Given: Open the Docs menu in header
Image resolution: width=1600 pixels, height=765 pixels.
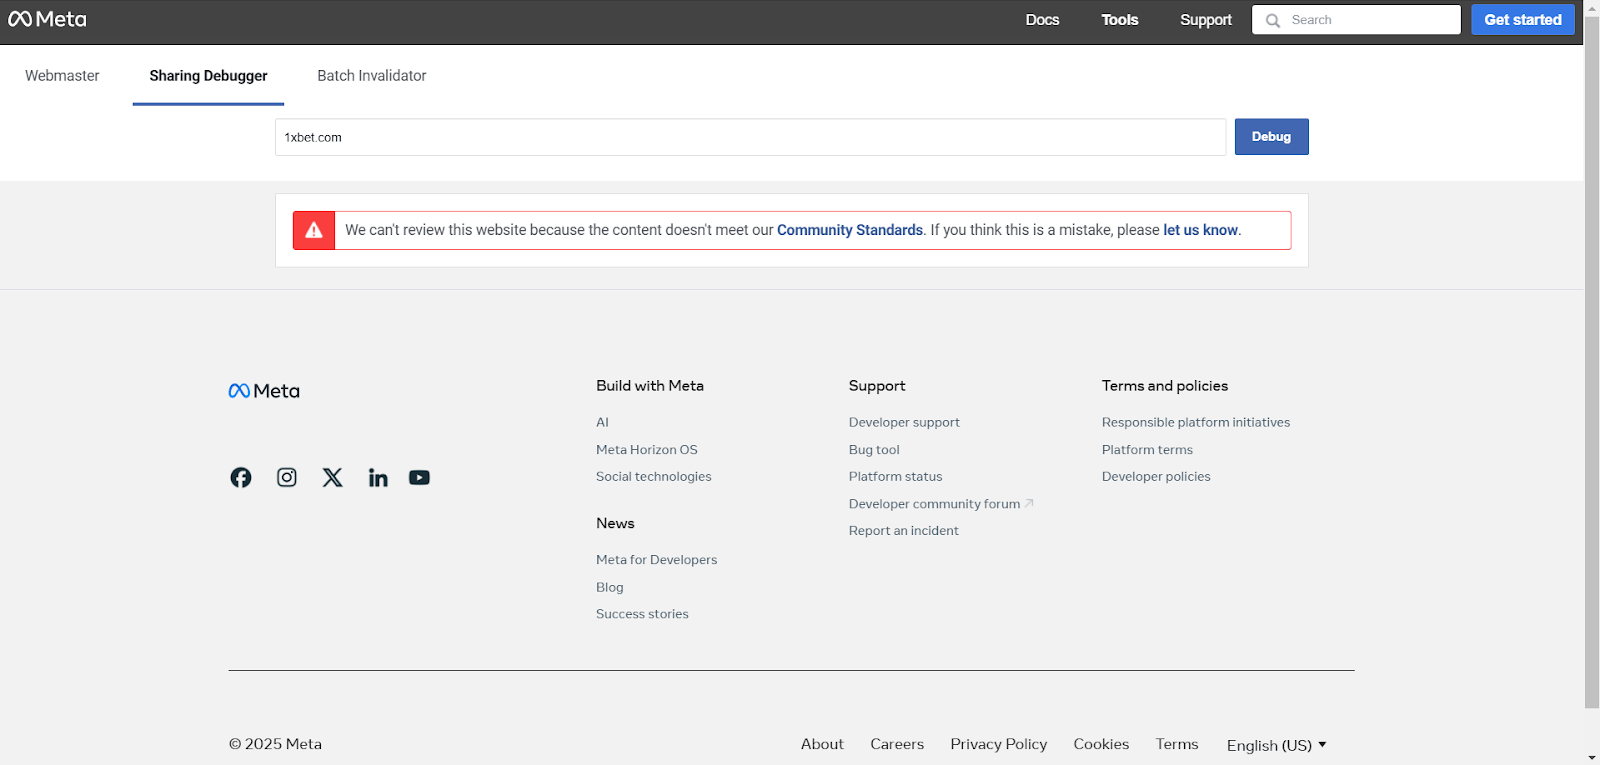Looking at the screenshot, I should [x=1042, y=20].
